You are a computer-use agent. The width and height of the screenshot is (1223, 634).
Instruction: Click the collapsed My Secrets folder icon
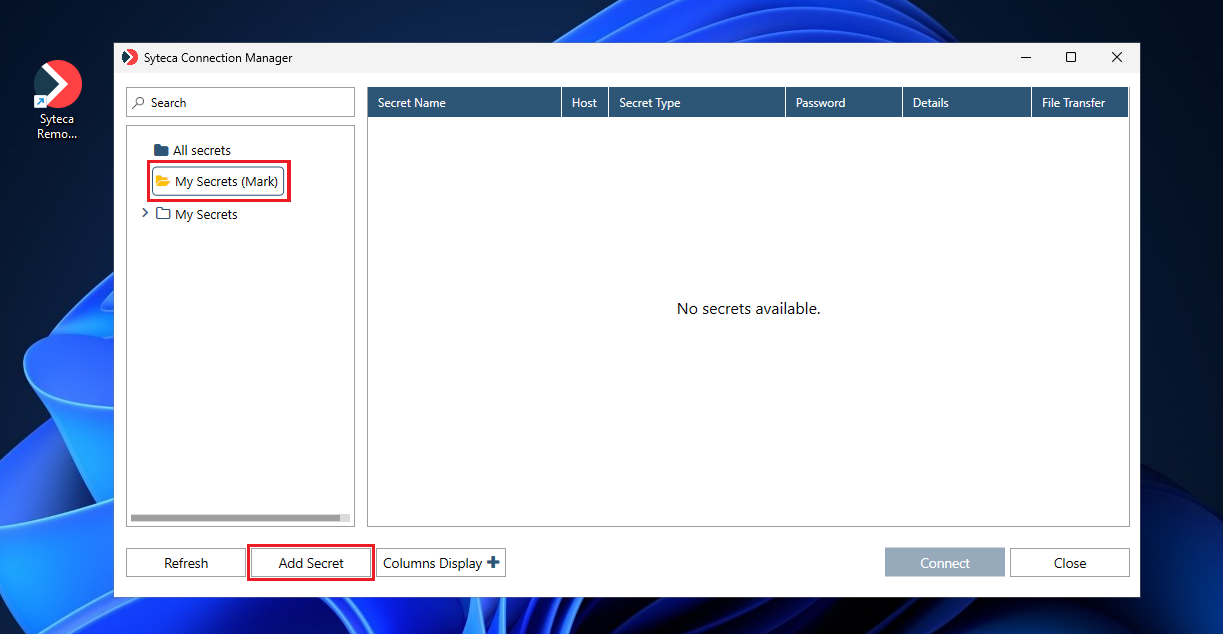click(164, 214)
